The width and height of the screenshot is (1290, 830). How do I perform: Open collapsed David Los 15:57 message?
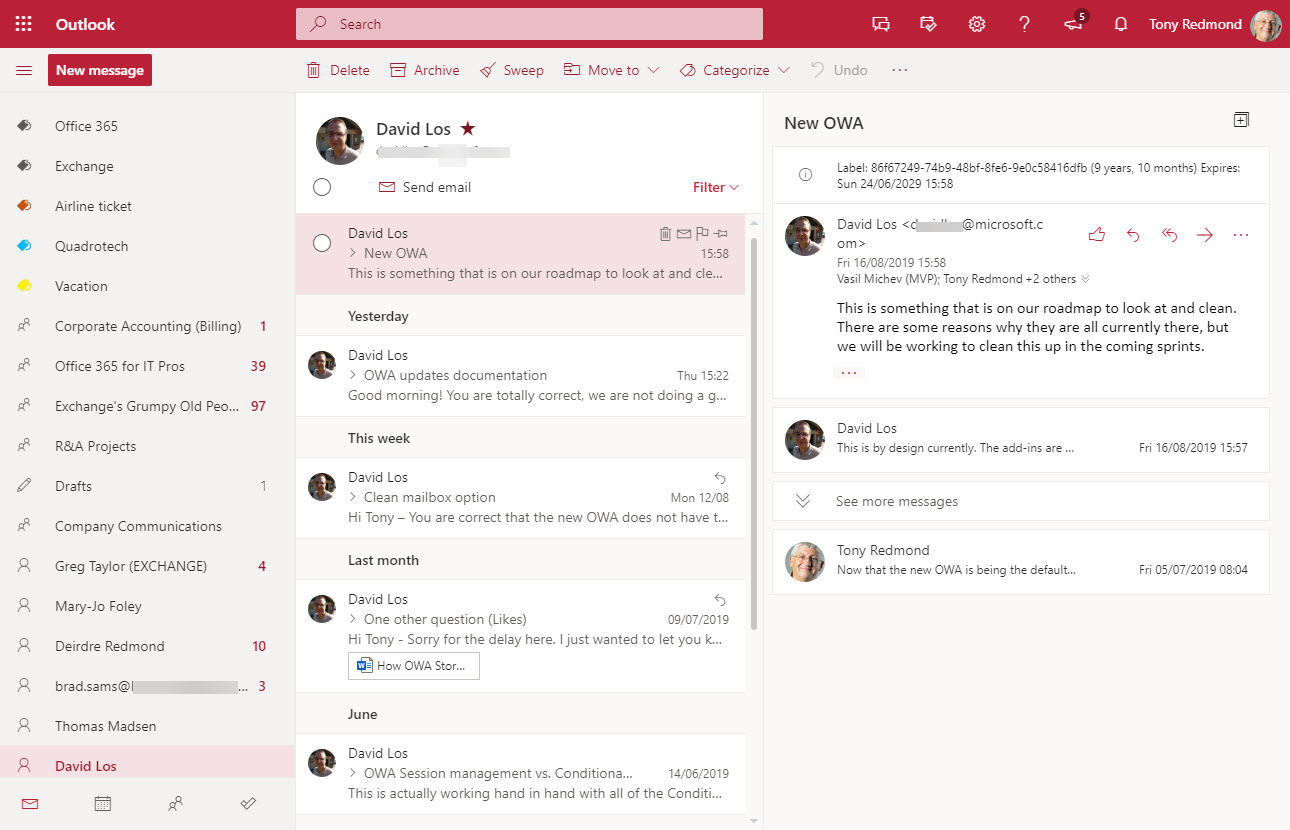(x=1021, y=439)
